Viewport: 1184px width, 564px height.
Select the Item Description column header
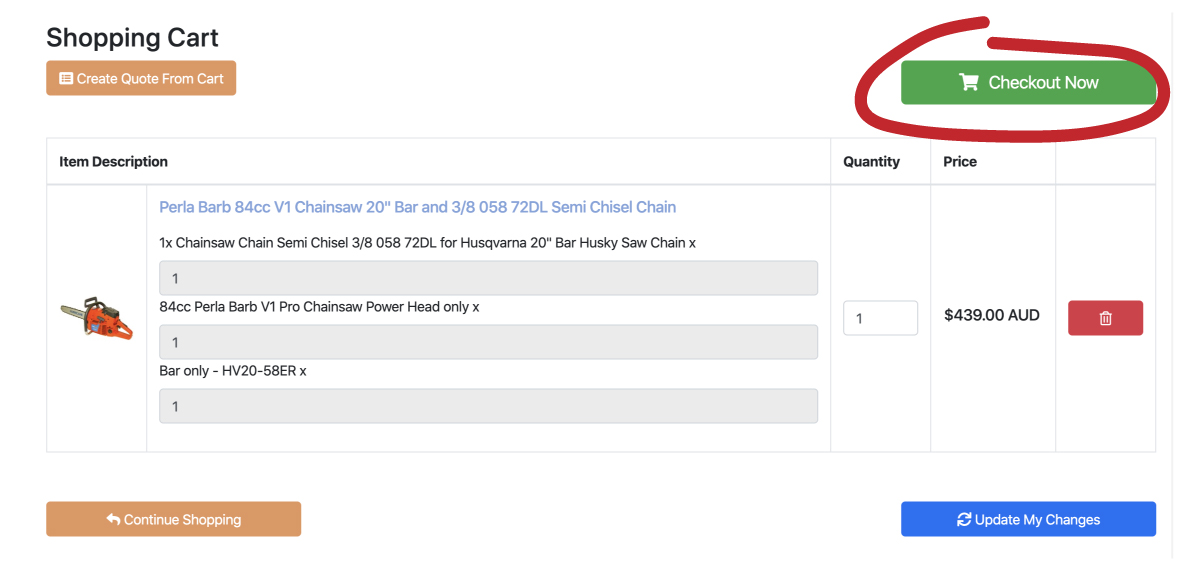pos(113,162)
